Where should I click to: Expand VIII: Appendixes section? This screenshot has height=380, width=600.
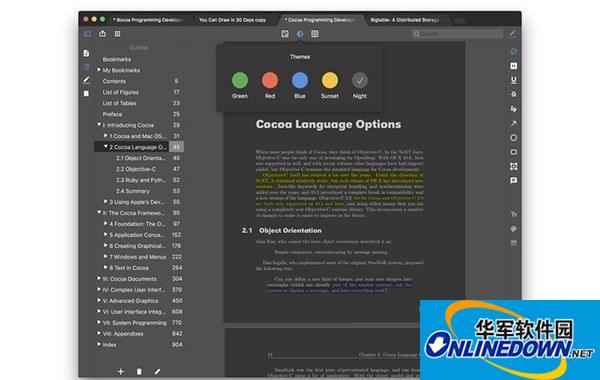pos(99,333)
